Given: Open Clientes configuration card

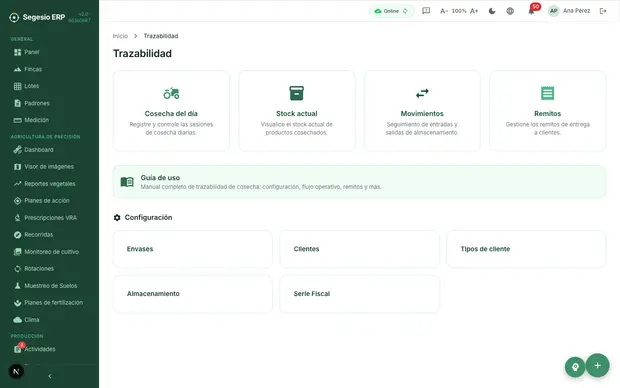Looking at the screenshot, I should click(359, 249).
